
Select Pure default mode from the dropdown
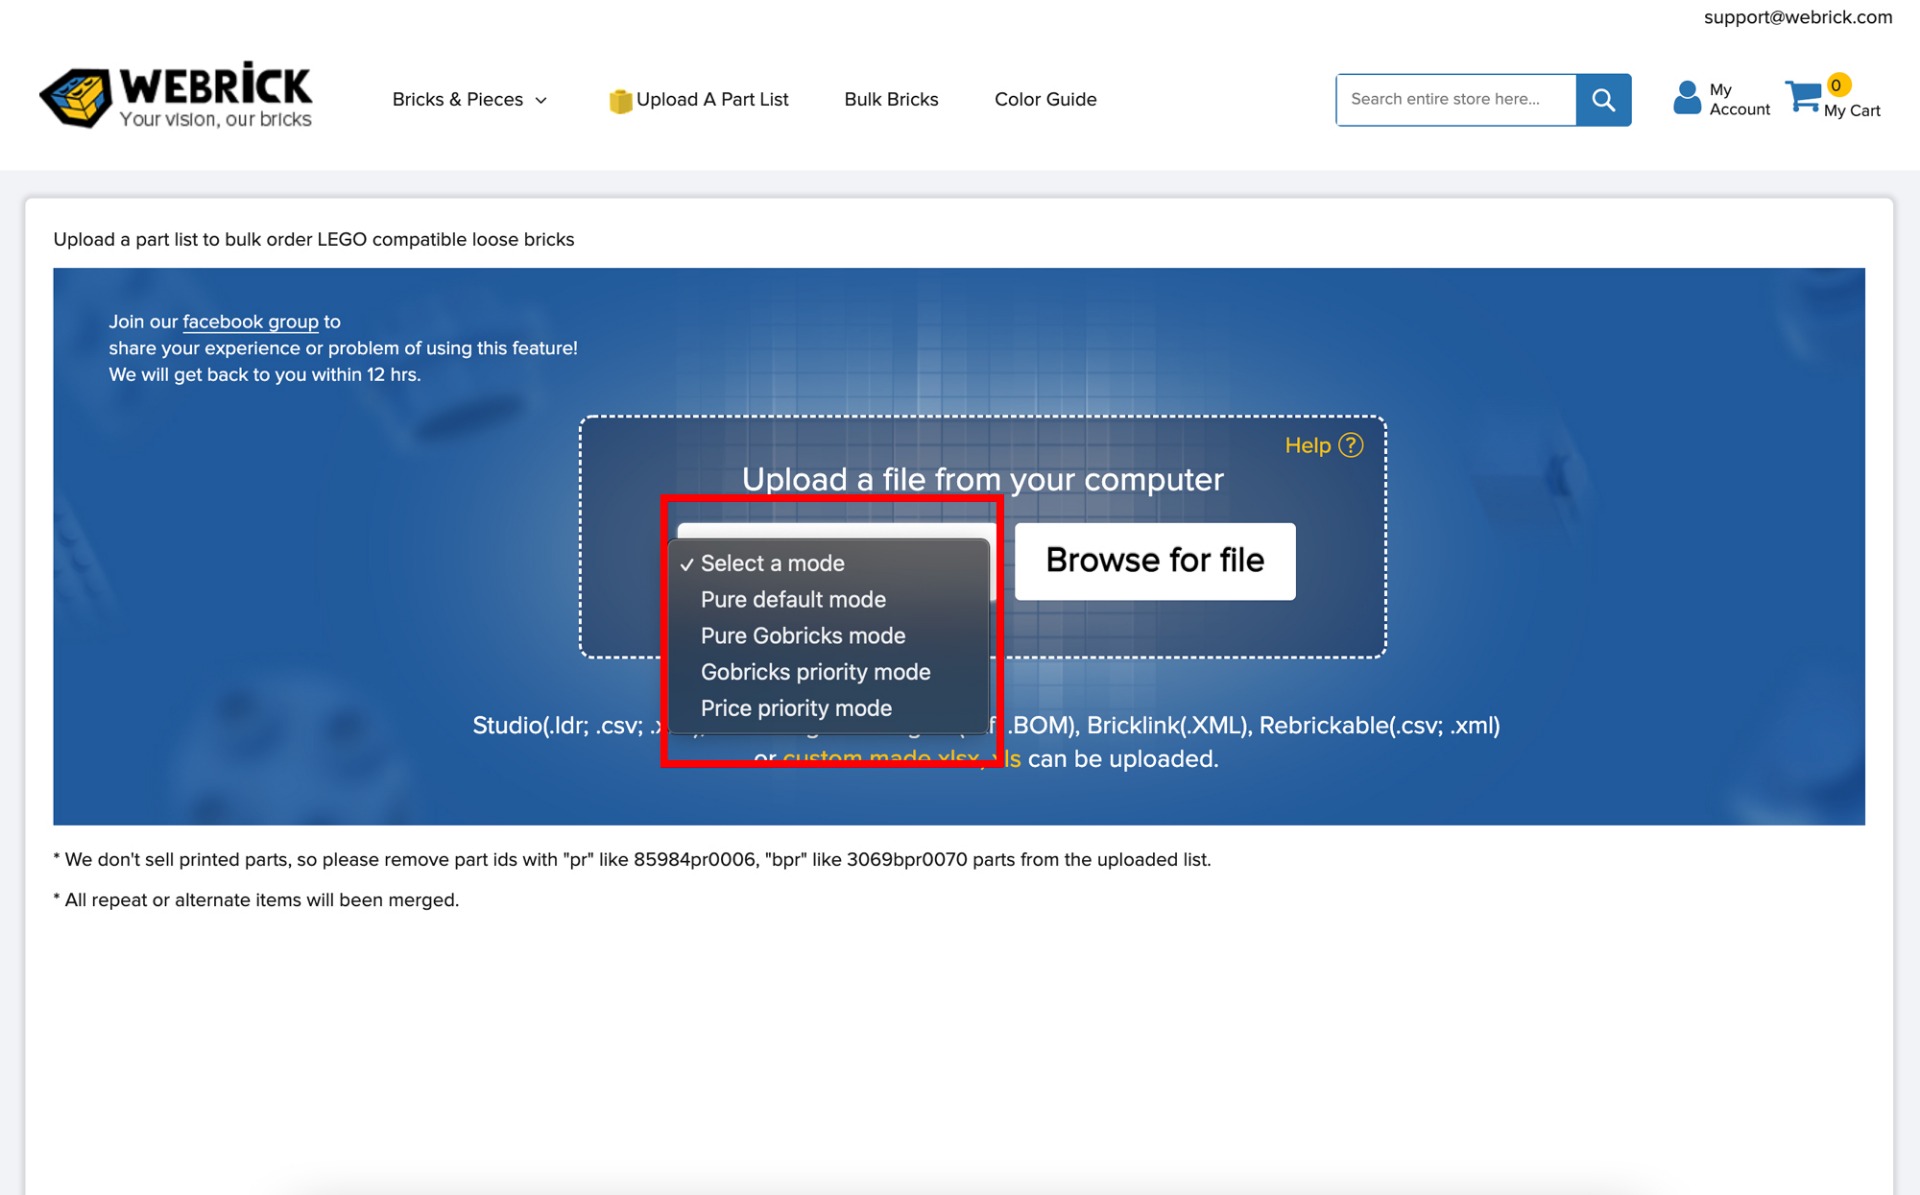[x=793, y=599]
